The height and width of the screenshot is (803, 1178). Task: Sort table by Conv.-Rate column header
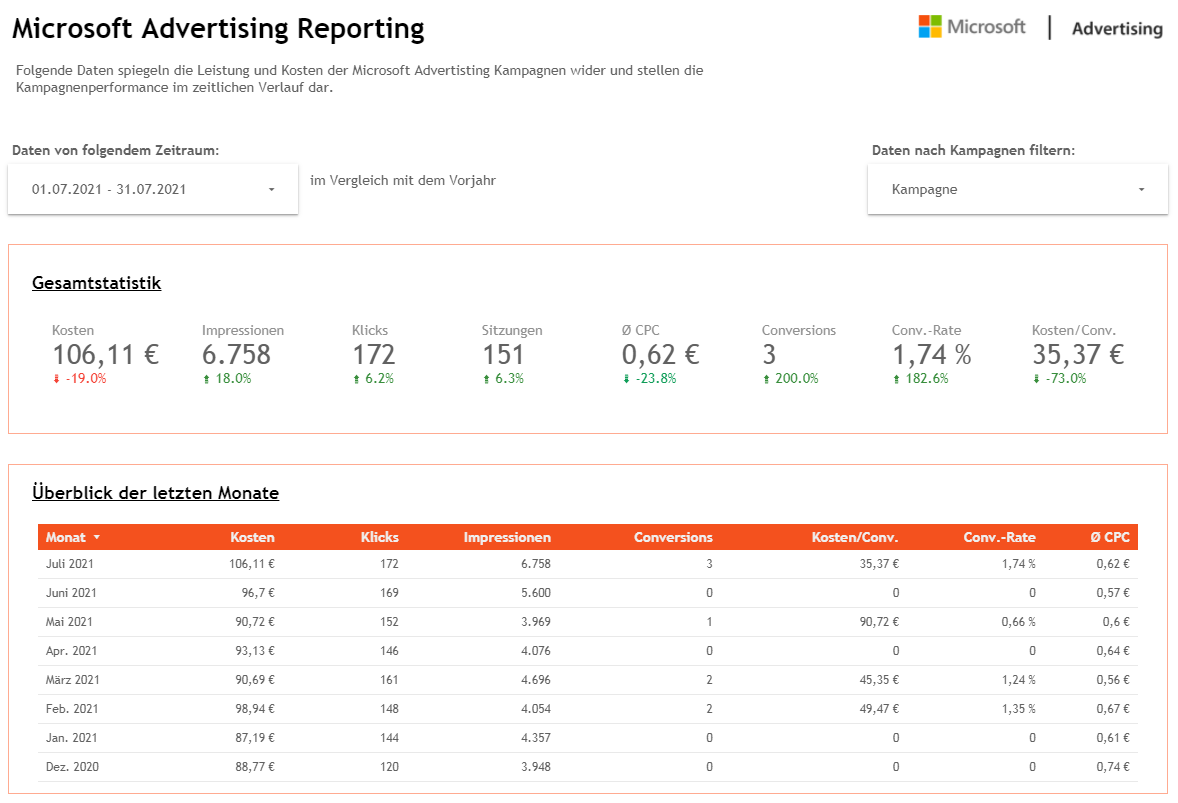click(999, 537)
